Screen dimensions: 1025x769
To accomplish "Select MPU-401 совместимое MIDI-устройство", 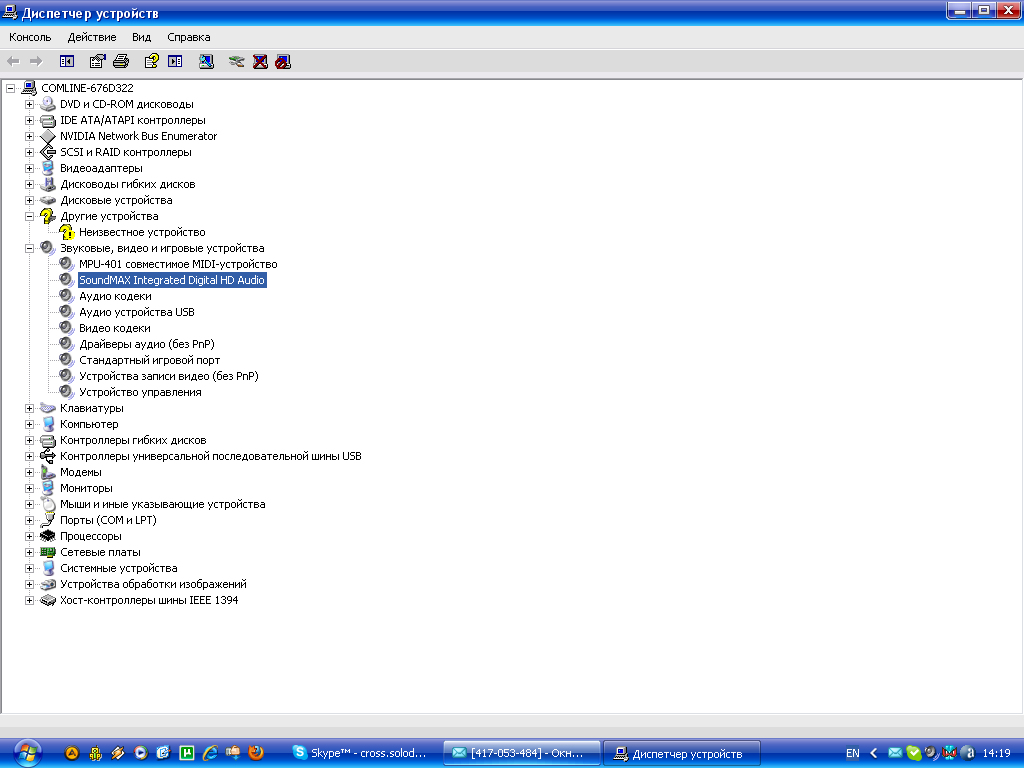I will click(178, 264).
